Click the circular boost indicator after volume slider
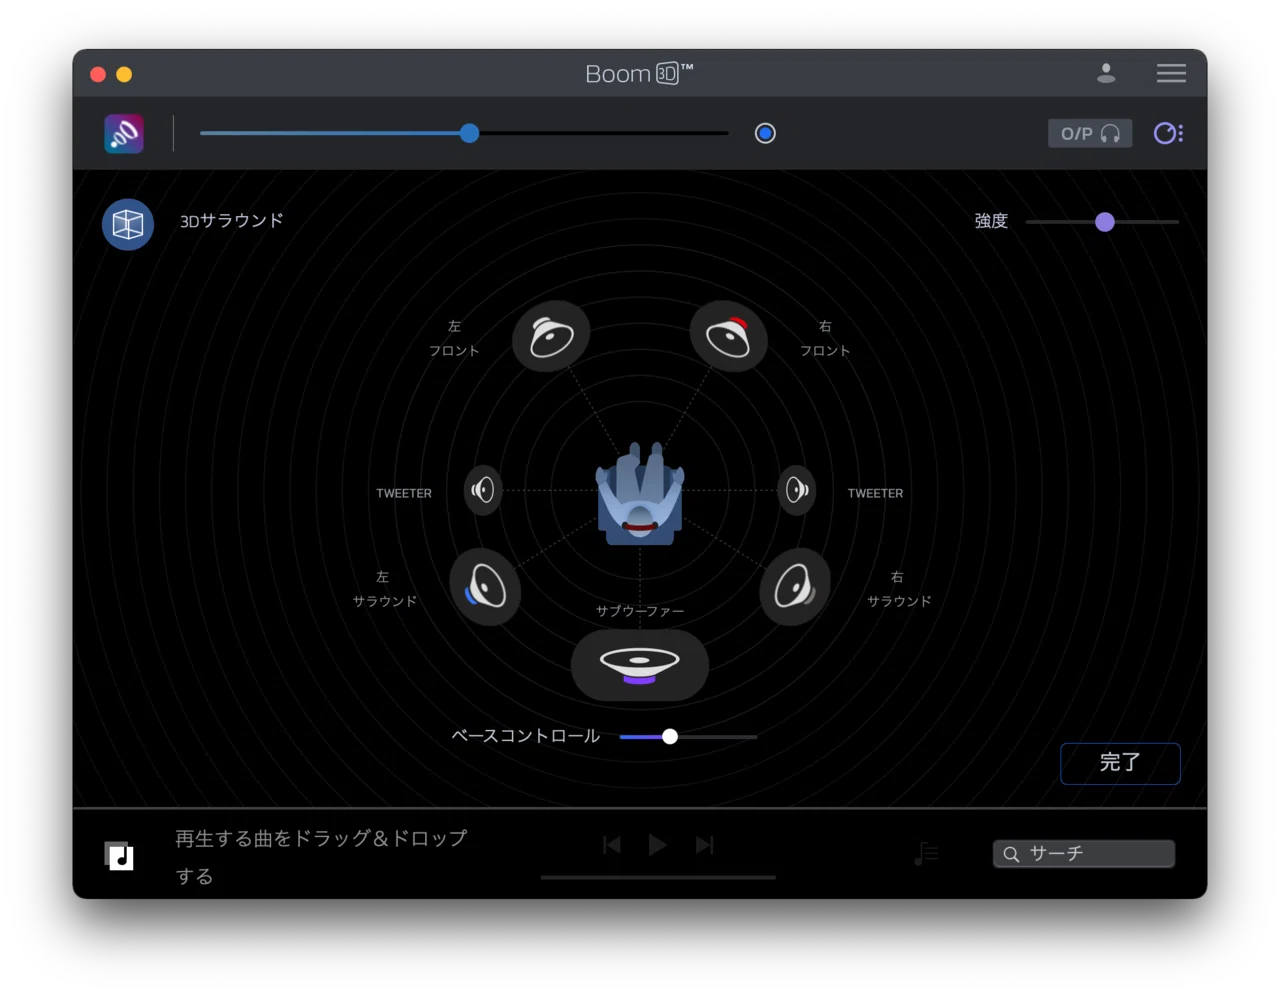Viewport: 1280px width, 995px height. point(765,133)
